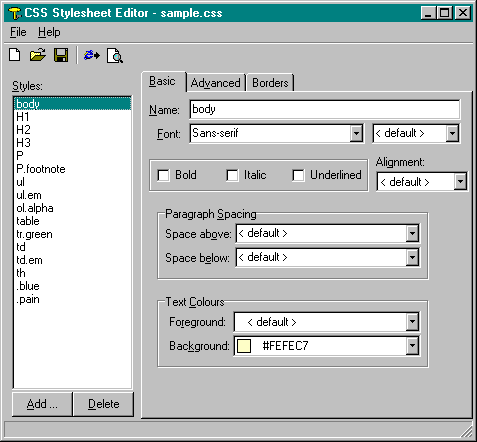This screenshot has height=442, width=477.
Task: Expand the Space above dropdown
Action: (x=412, y=233)
